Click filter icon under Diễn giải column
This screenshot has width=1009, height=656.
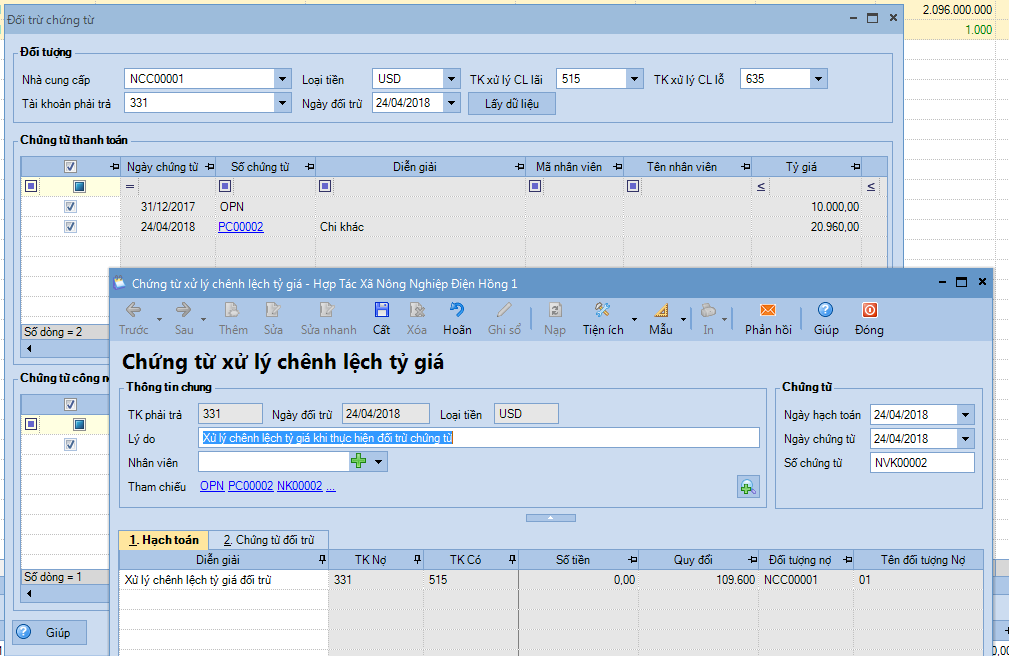(x=325, y=186)
